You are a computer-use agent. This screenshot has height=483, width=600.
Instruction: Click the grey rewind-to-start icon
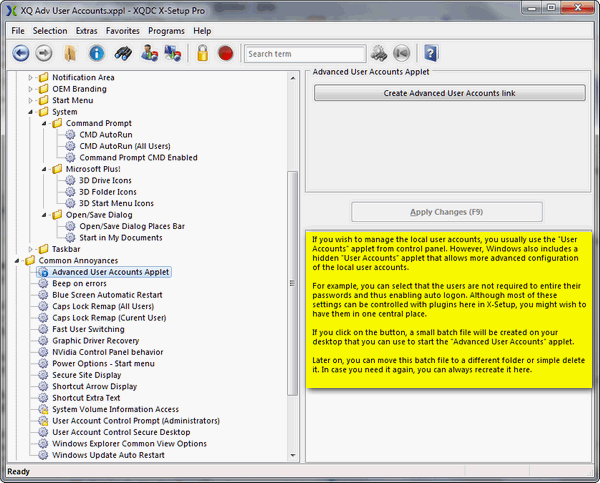coord(401,53)
